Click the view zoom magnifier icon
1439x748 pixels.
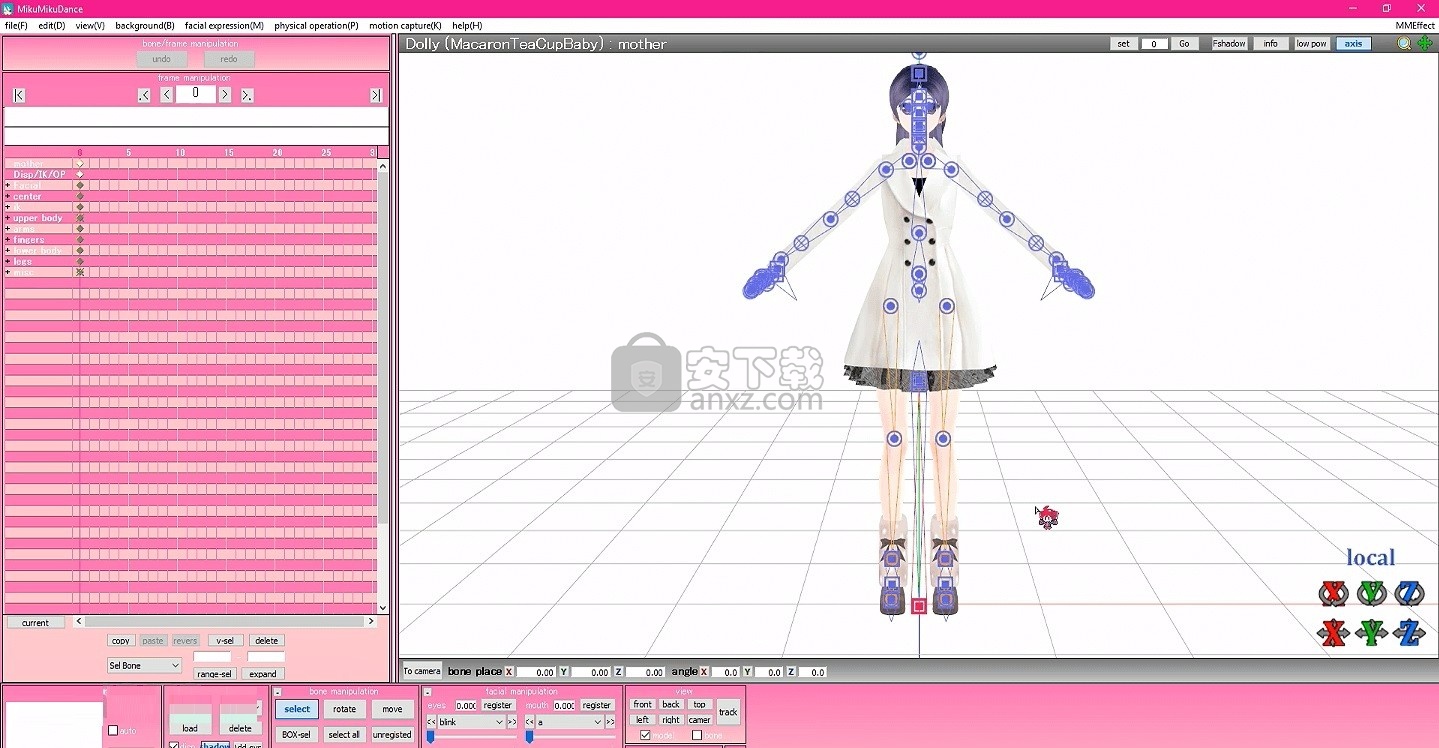(1405, 43)
